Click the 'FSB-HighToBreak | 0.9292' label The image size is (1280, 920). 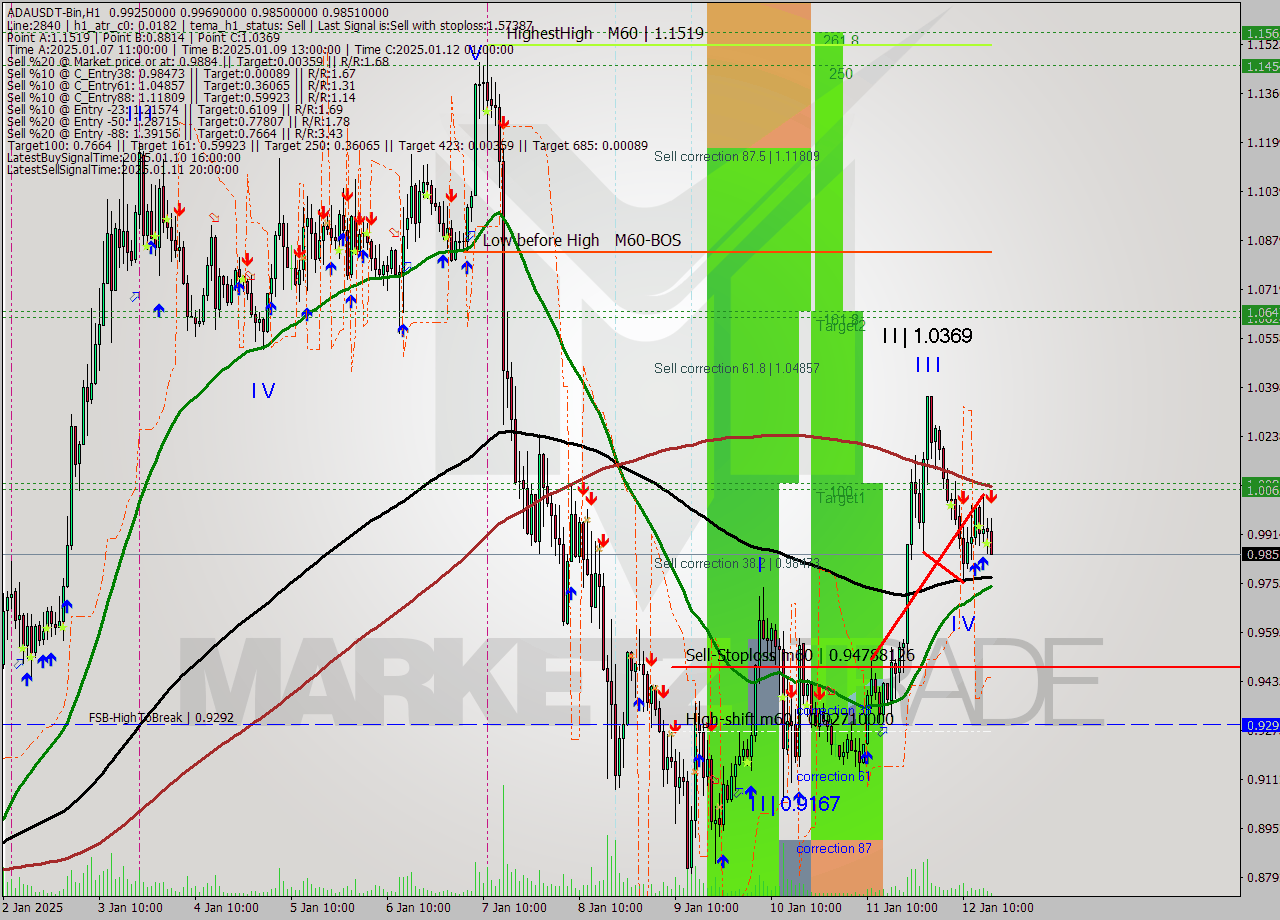pyautogui.click(x=161, y=717)
